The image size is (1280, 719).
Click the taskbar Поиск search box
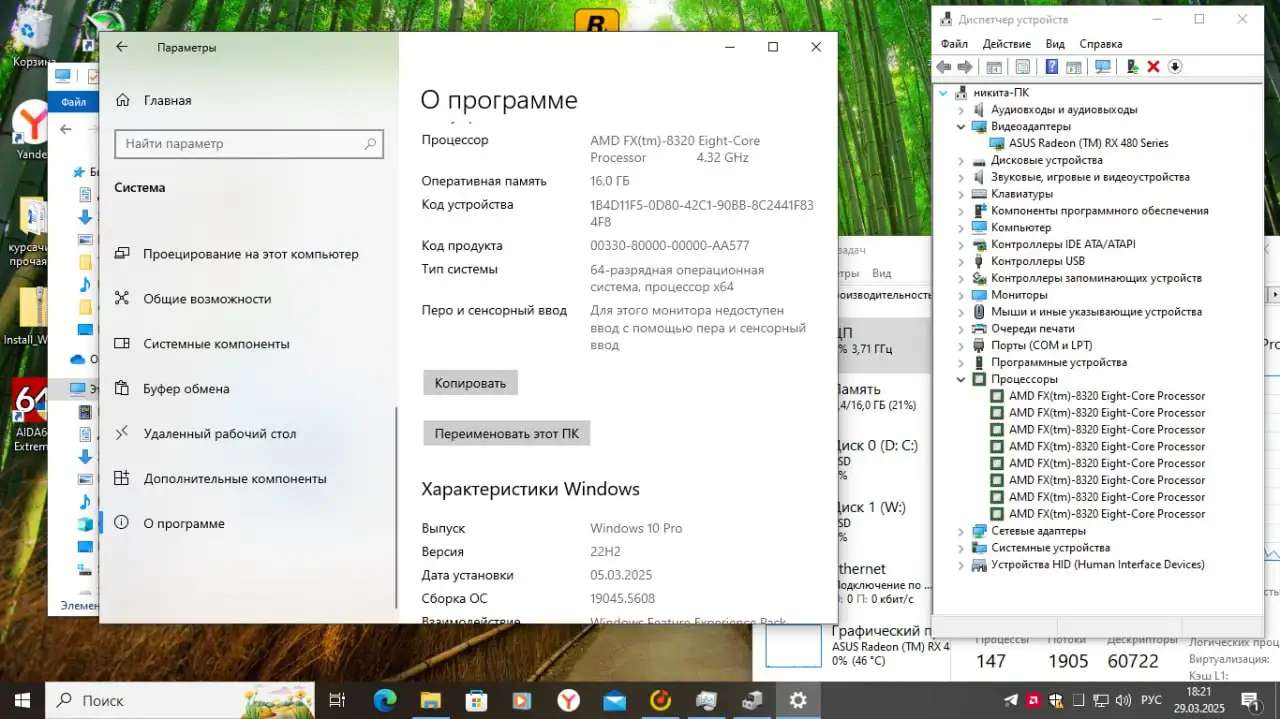coord(181,700)
